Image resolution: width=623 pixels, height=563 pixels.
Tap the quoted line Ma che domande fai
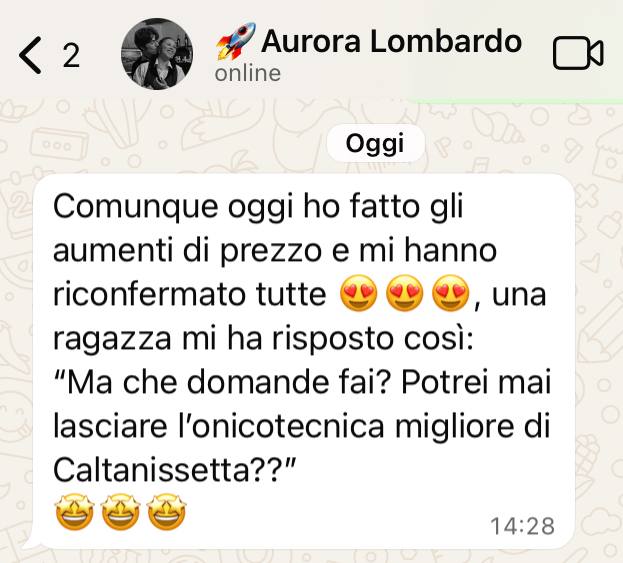click(x=221, y=382)
